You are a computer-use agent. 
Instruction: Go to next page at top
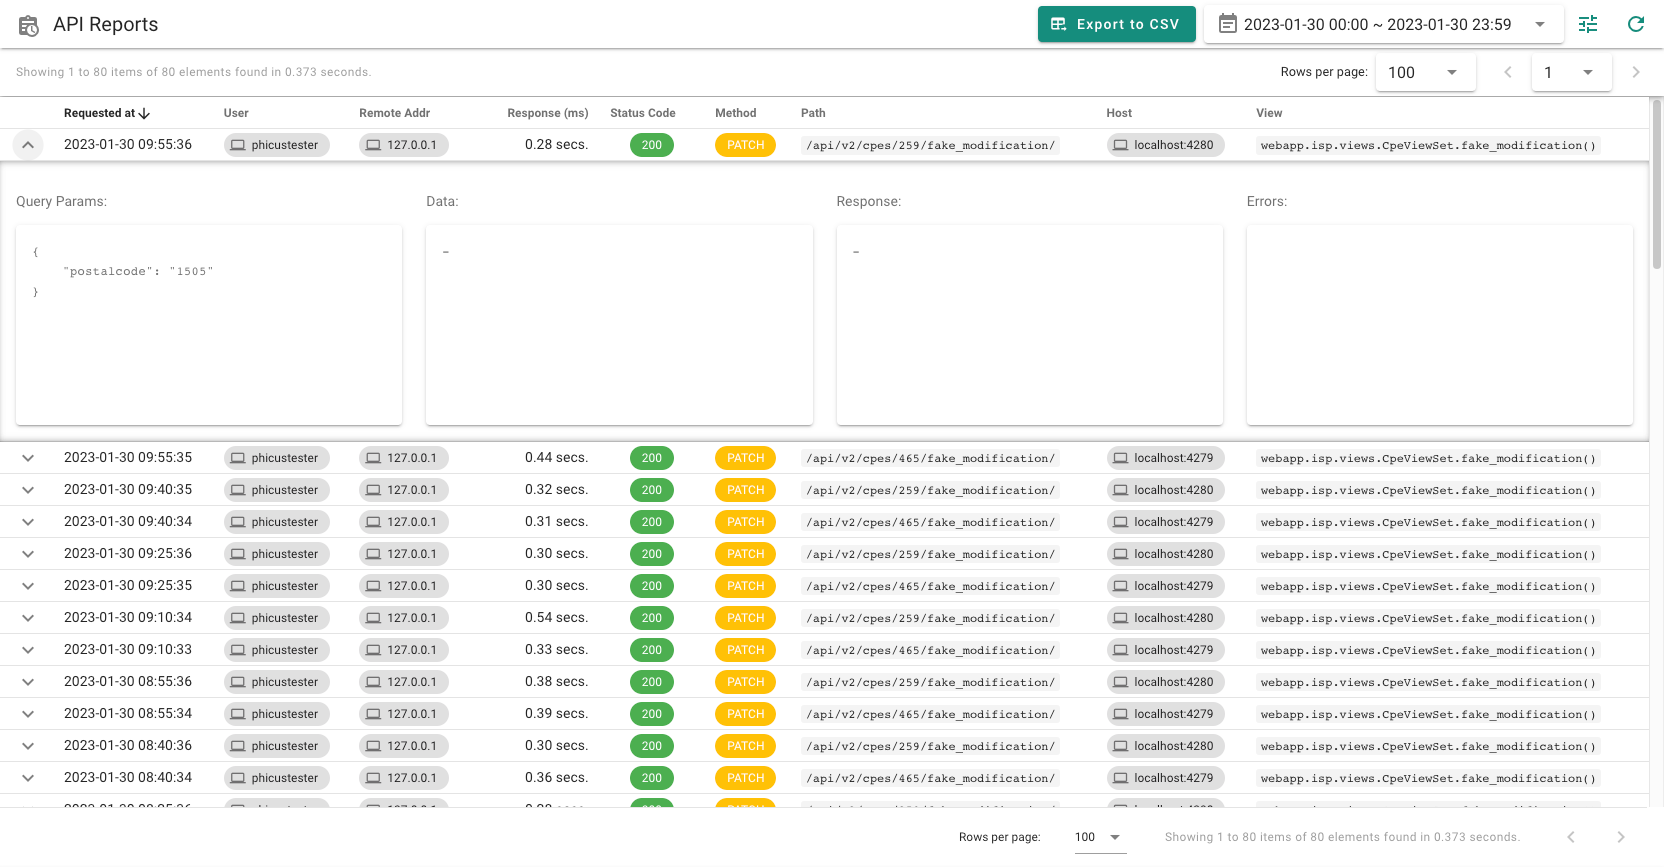[1636, 72]
